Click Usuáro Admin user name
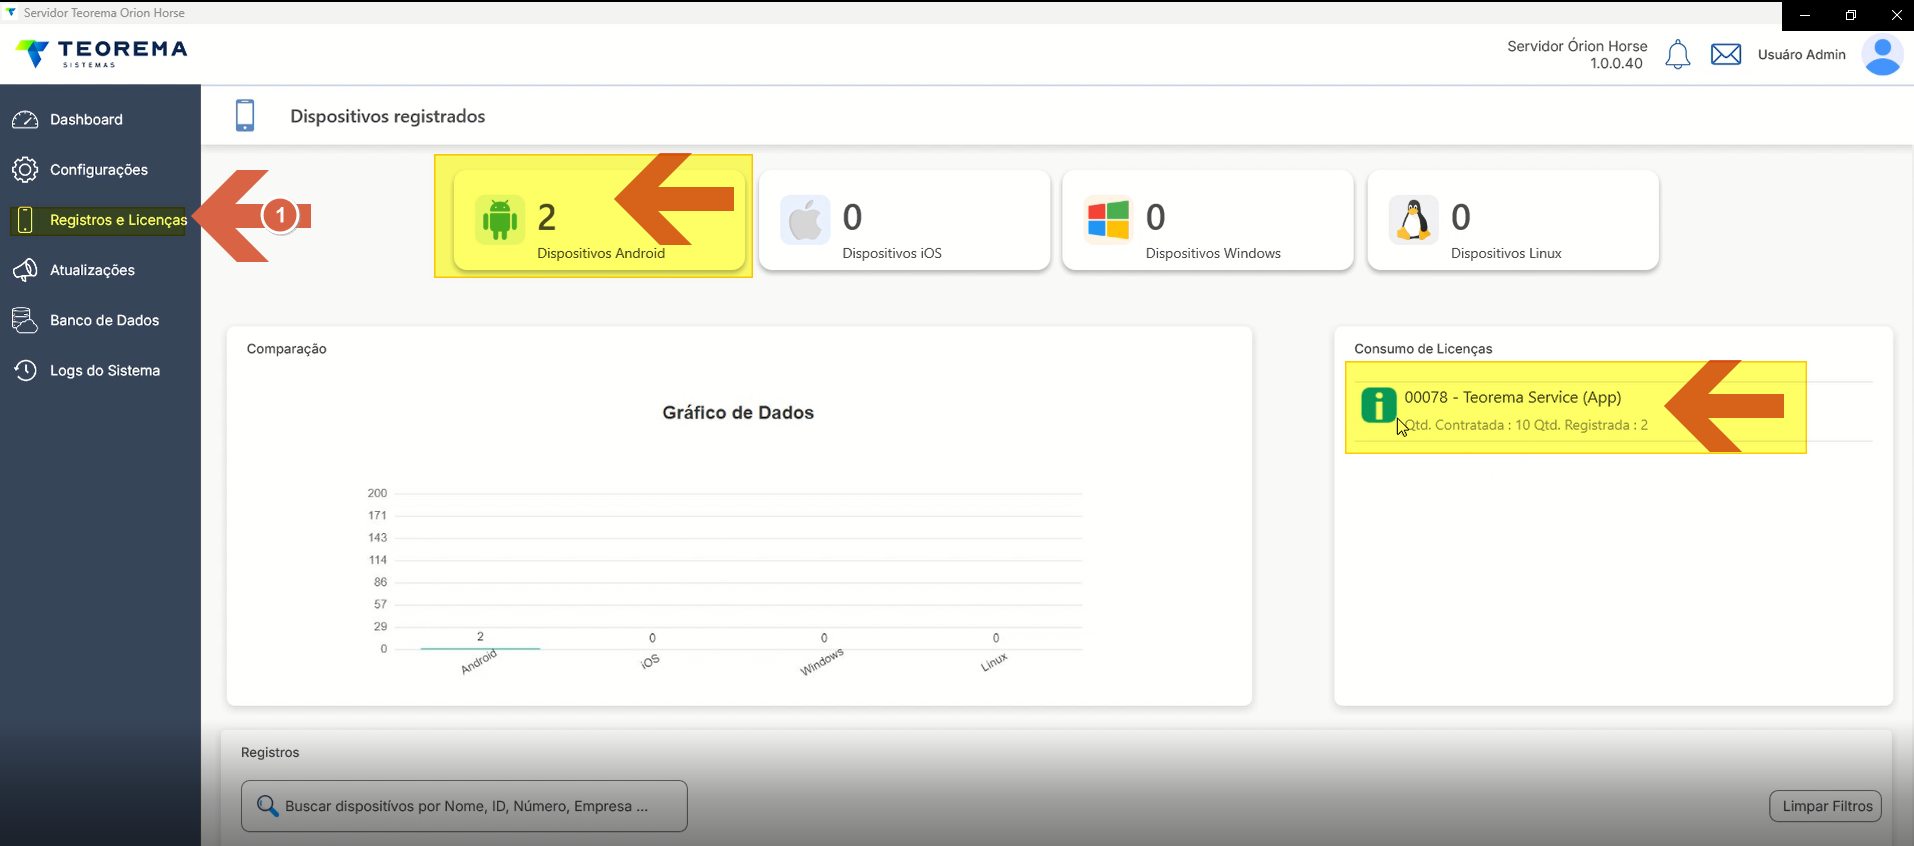1914x846 pixels. coord(1801,55)
